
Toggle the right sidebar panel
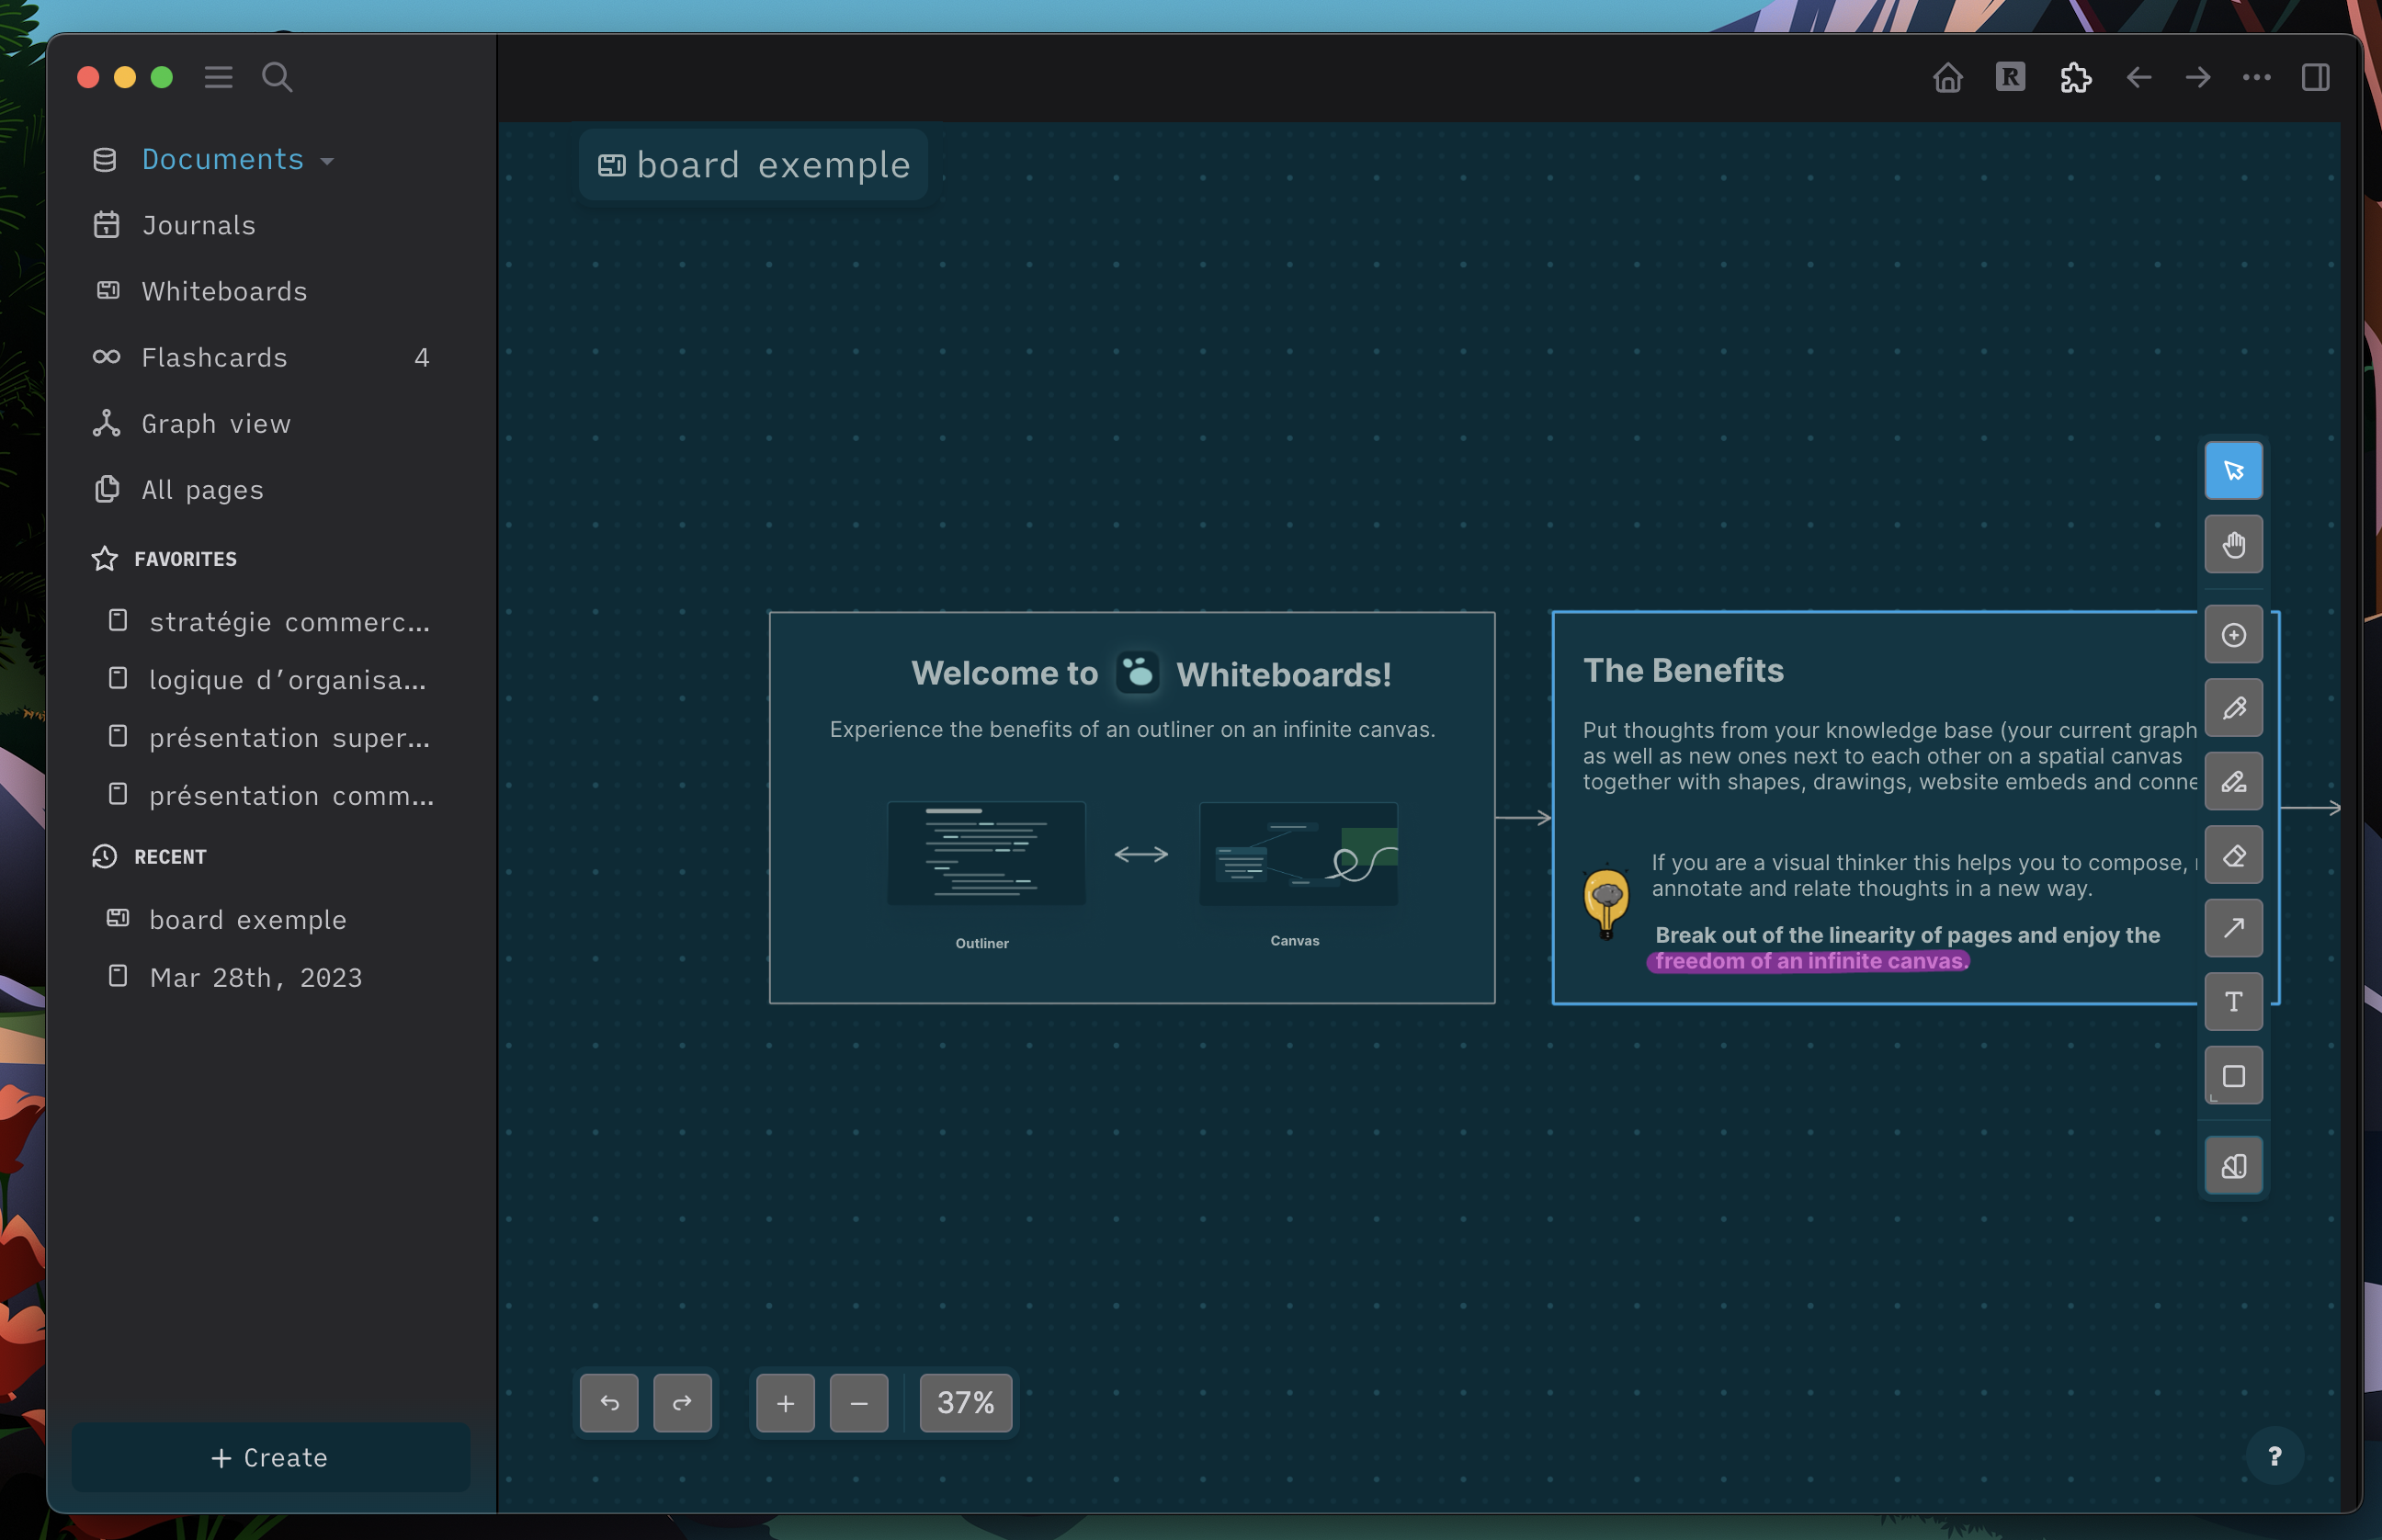2315,77
